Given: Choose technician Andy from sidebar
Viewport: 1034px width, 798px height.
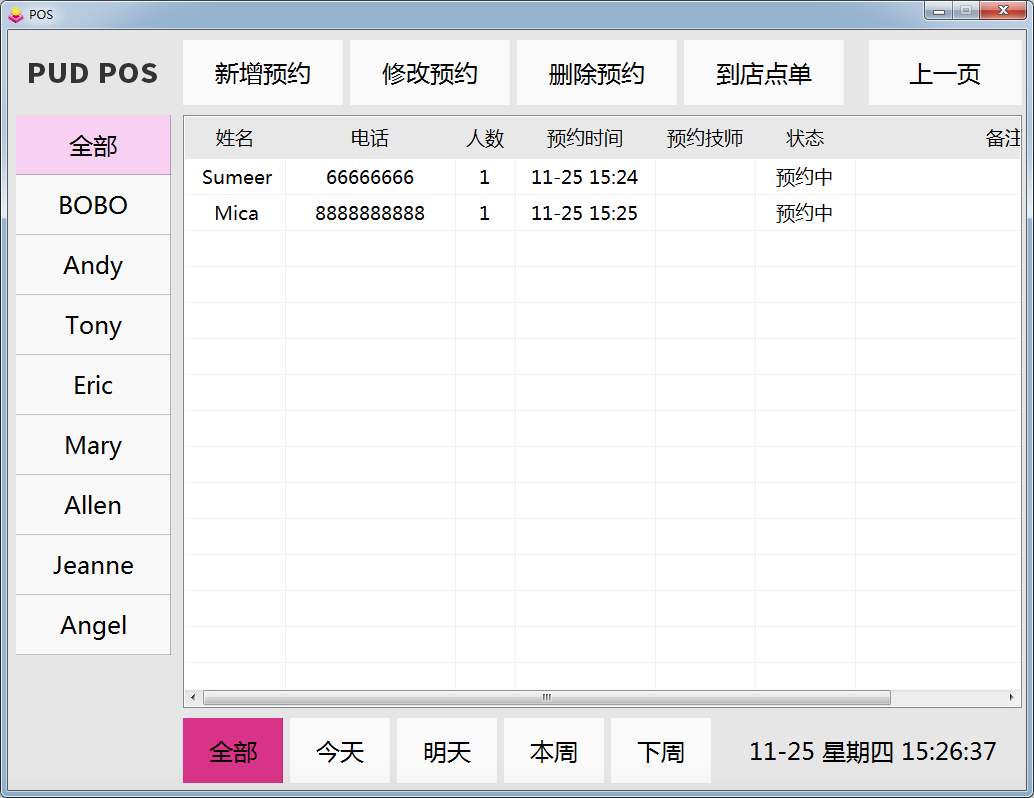Looking at the screenshot, I should coord(93,265).
